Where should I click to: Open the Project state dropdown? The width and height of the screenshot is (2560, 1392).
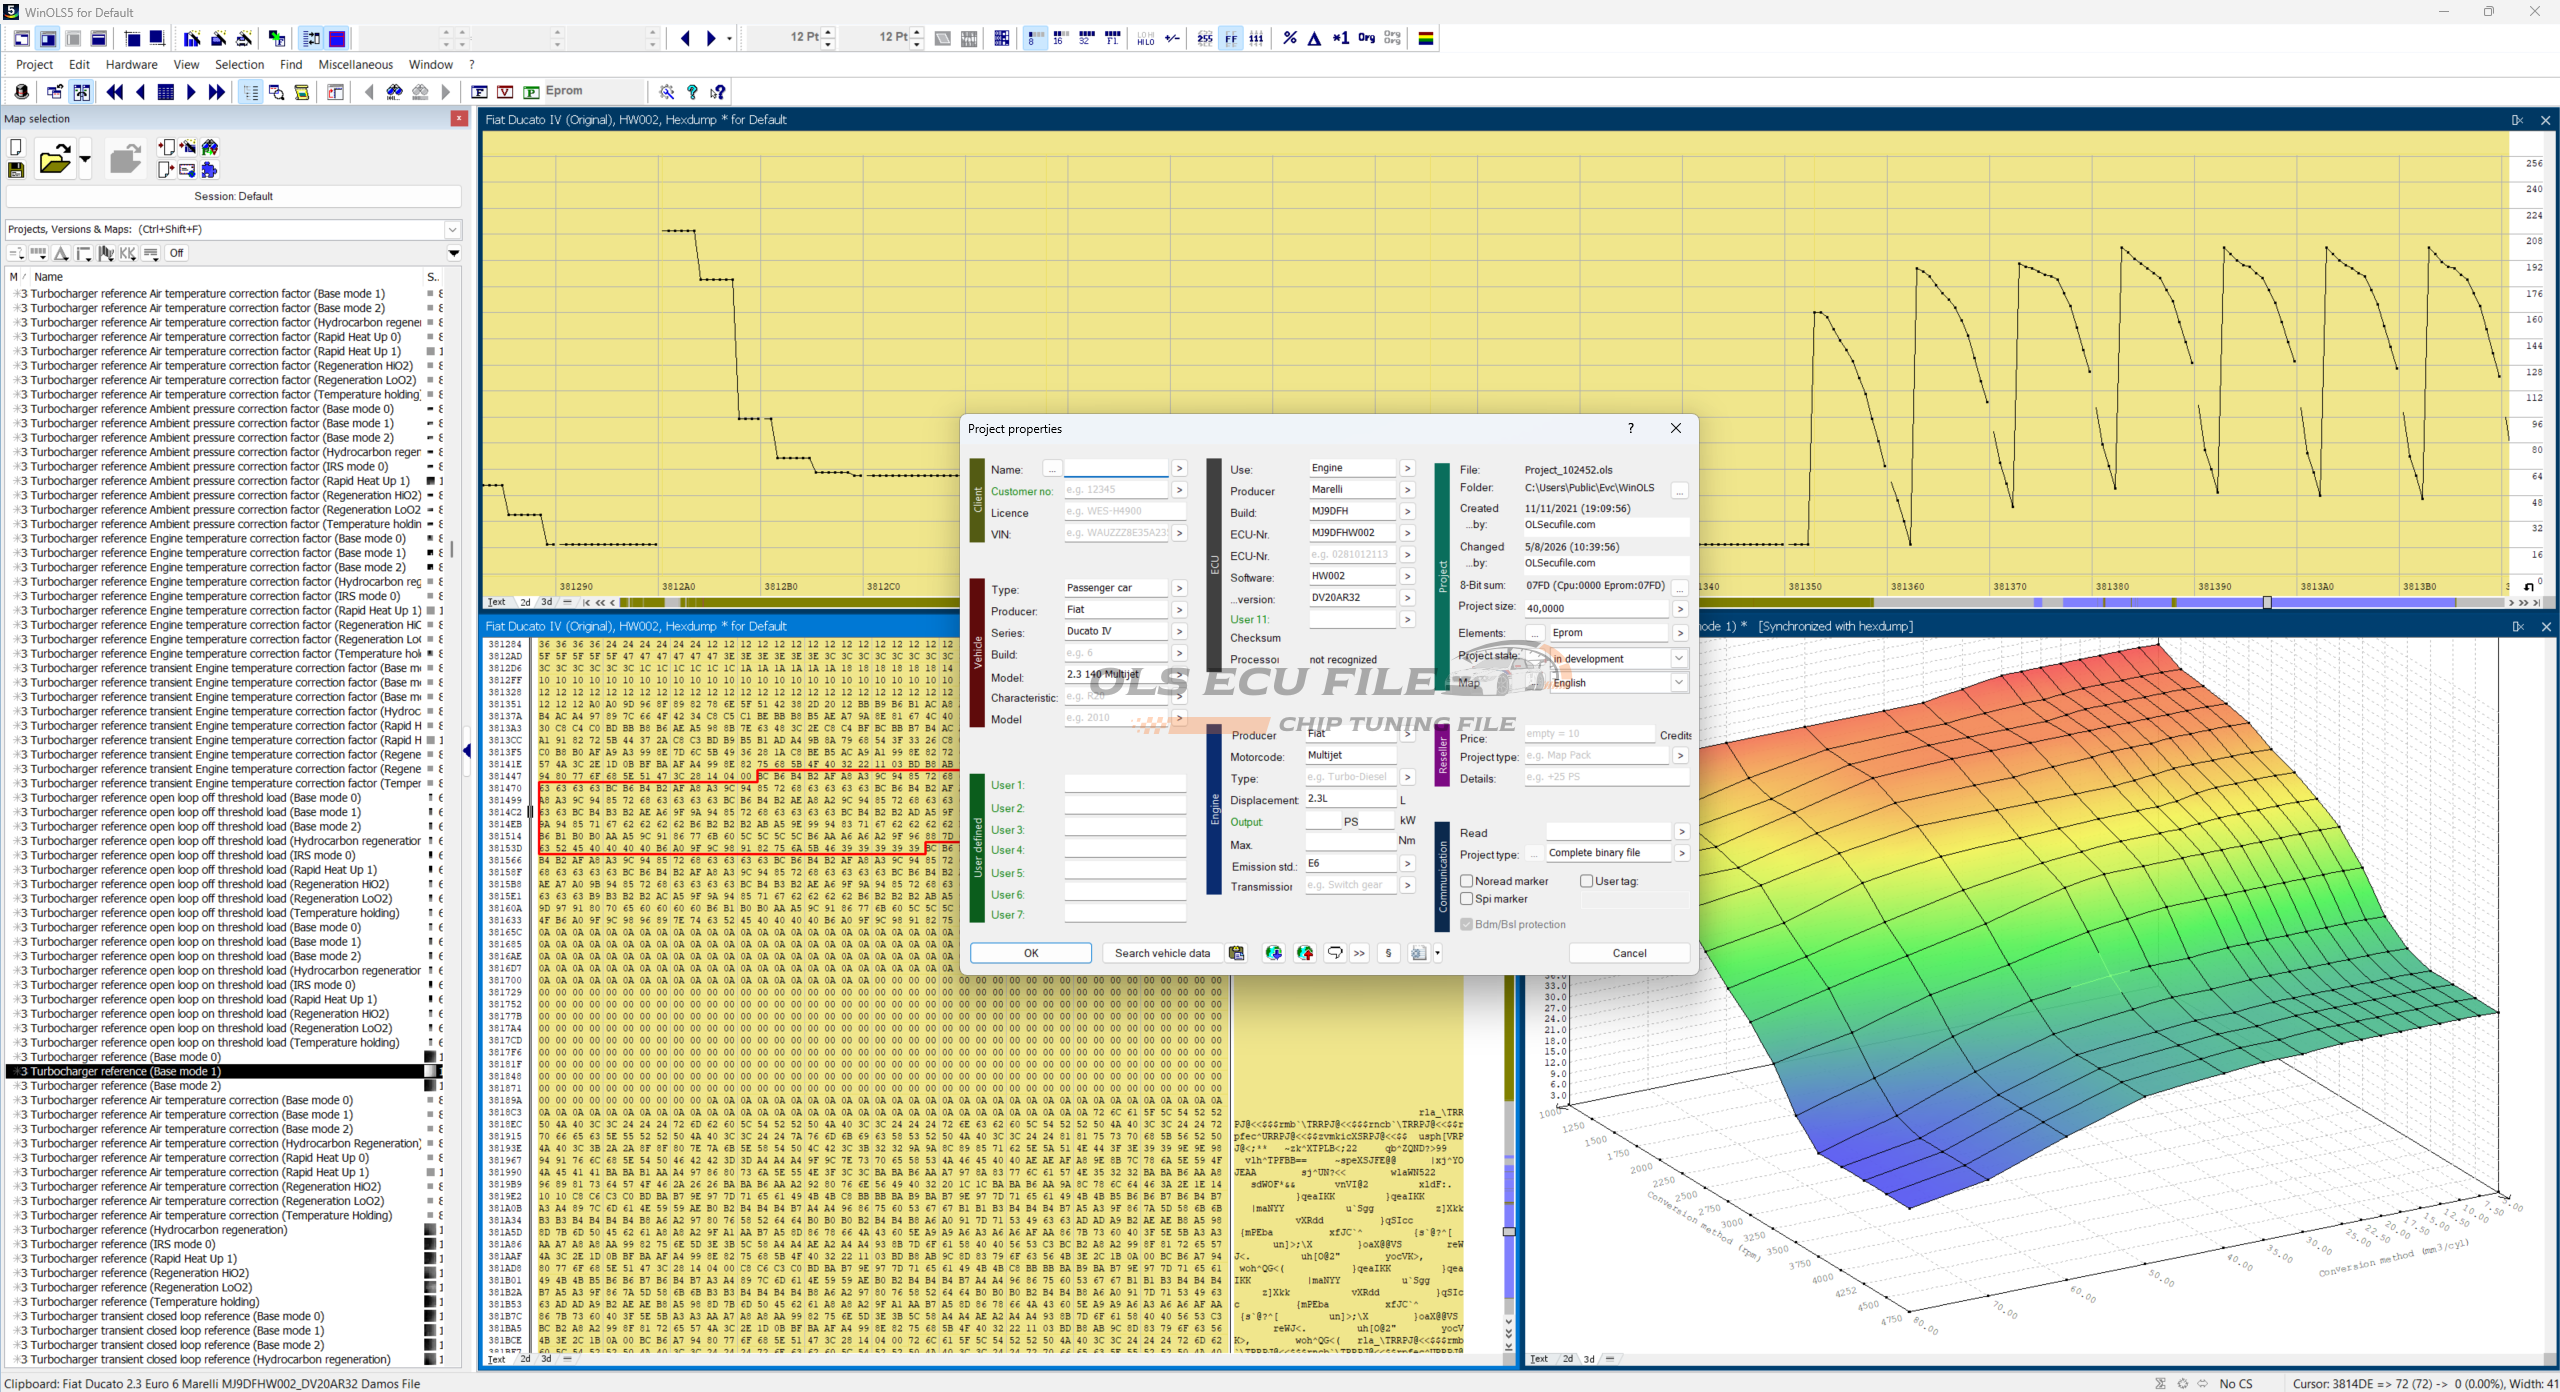pyautogui.click(x=1679, y=658)
